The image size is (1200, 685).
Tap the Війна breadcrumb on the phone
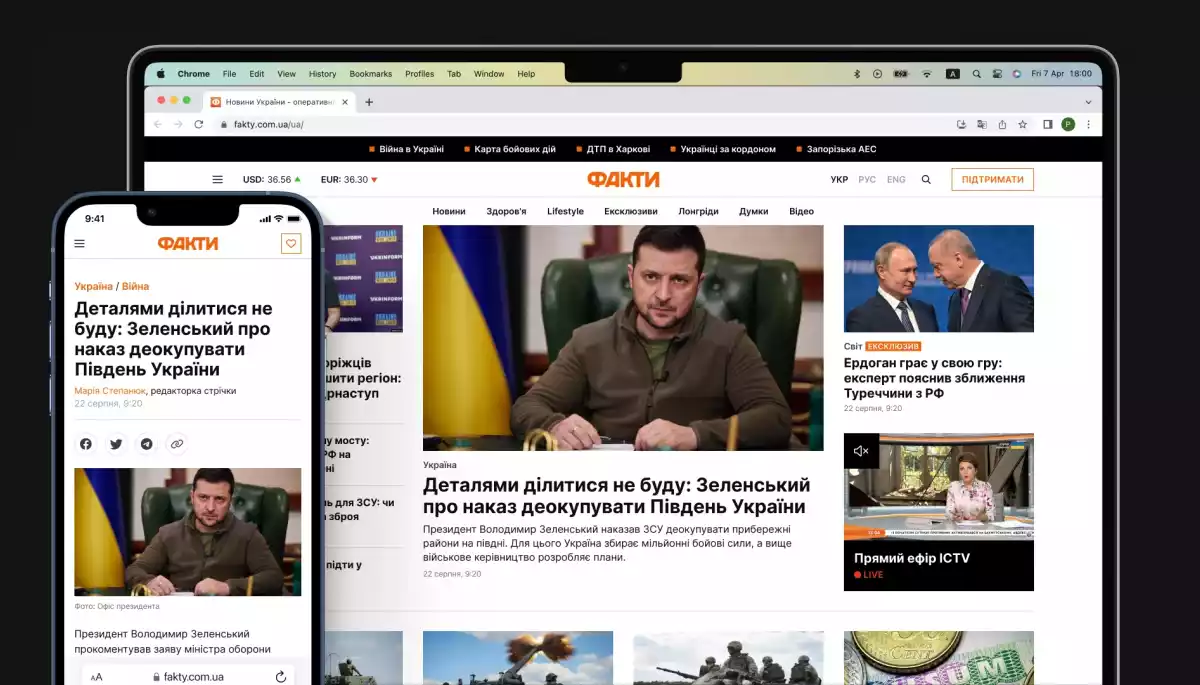(135, 286)
